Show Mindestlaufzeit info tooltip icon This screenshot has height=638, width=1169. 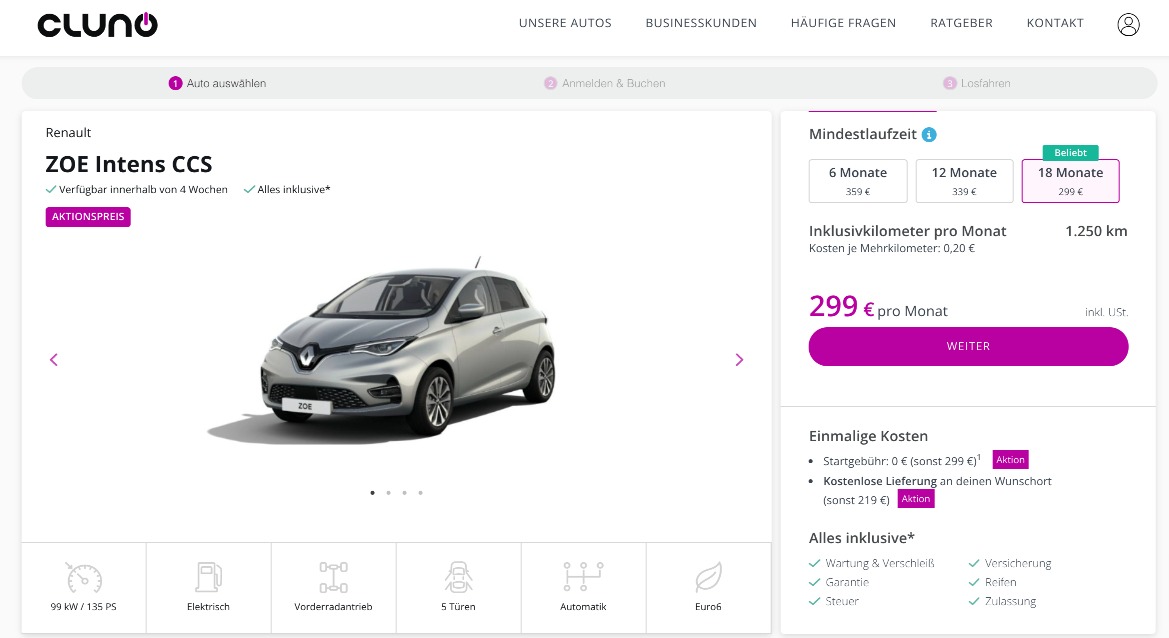929,135
